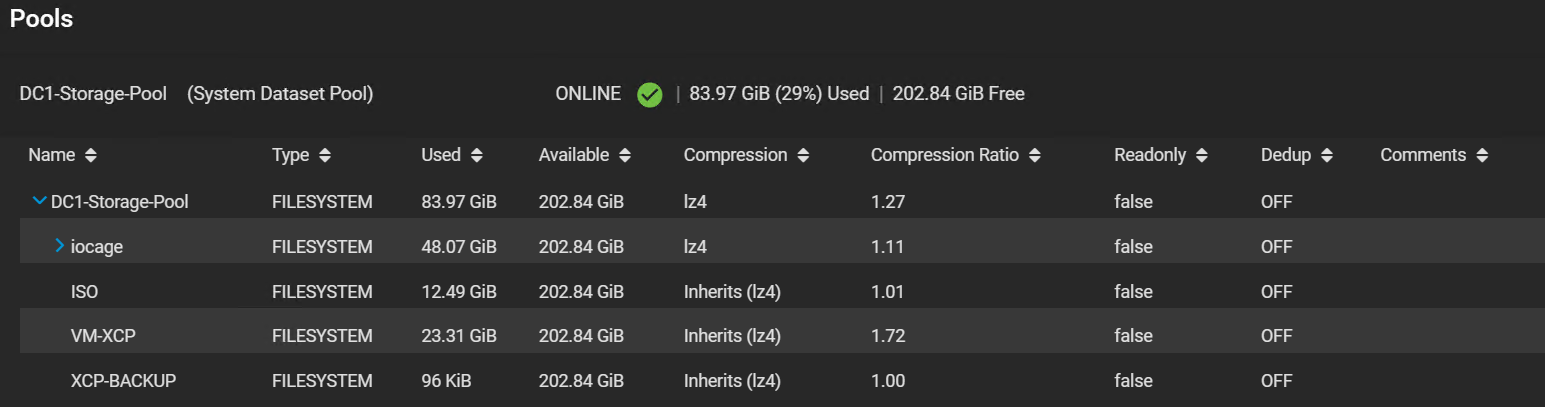Click the iocage dataset name
1545x407 pixels.
97,247
